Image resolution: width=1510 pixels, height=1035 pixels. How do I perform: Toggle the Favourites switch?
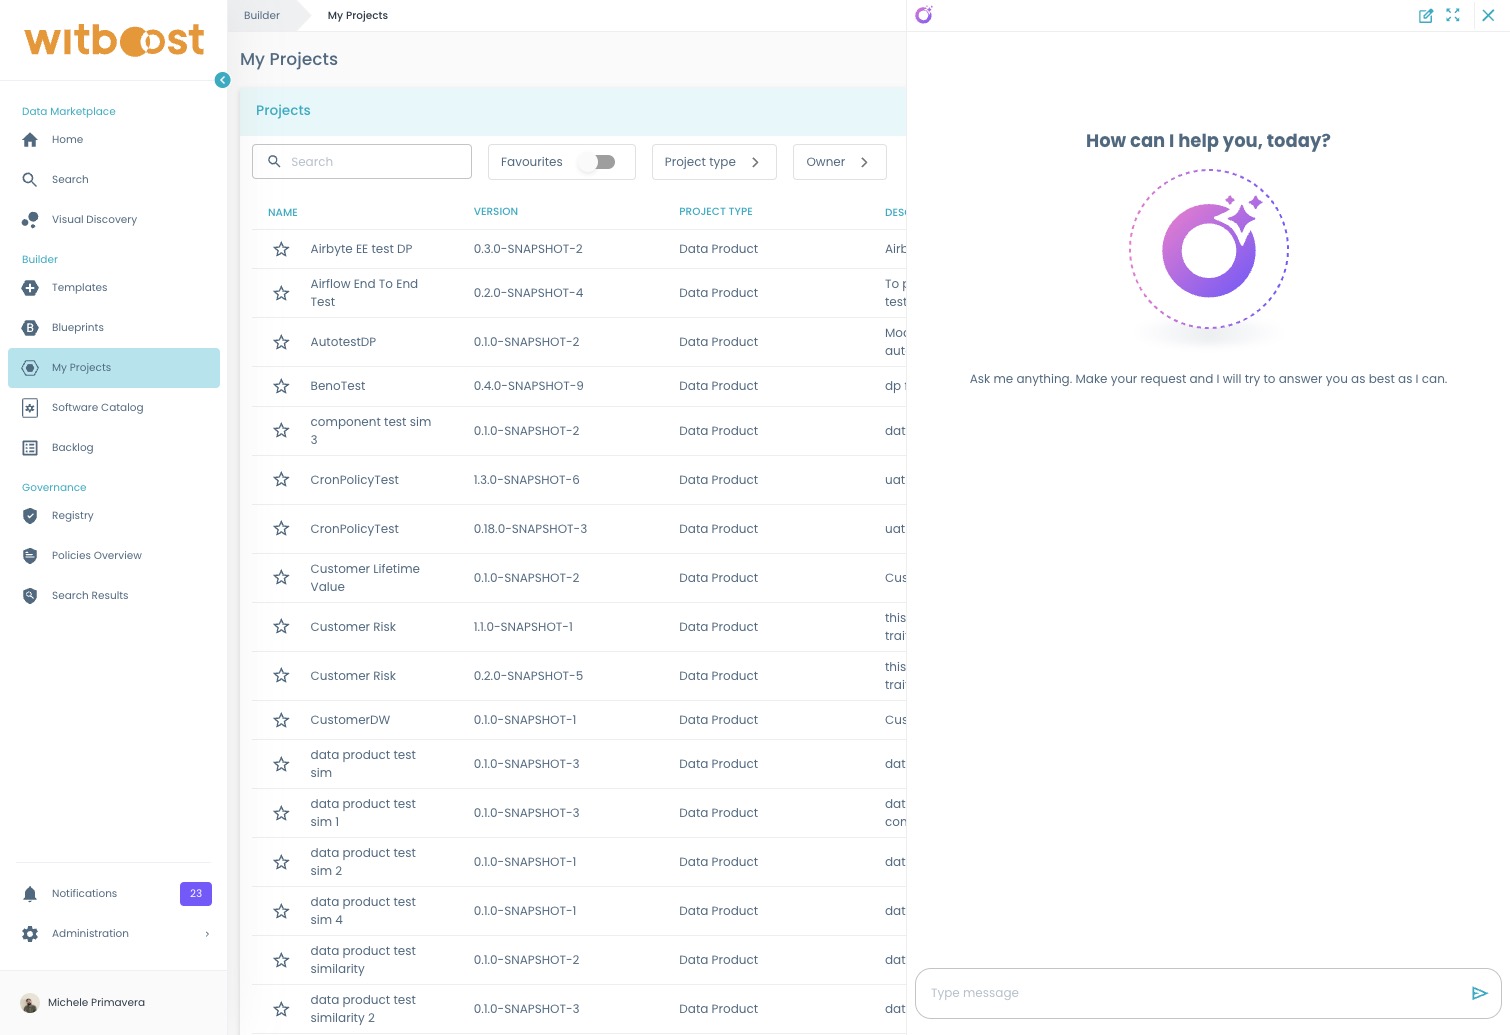[x=598, y=162]
